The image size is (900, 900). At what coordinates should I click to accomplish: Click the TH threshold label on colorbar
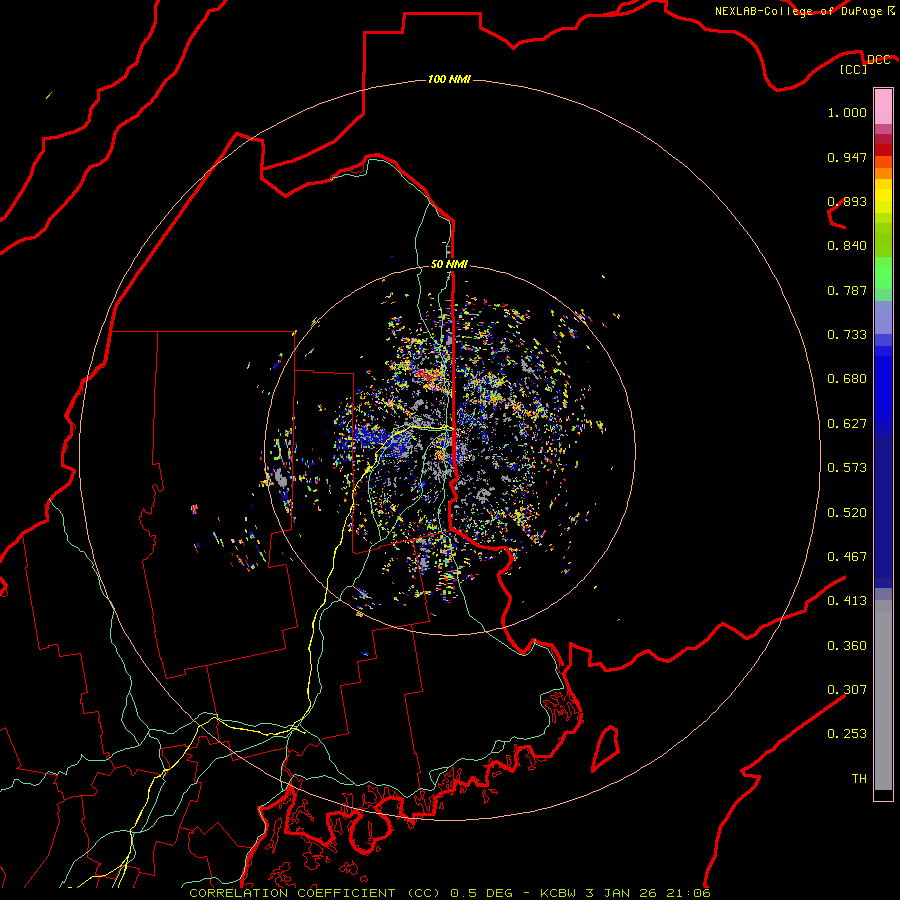(x=859, y=779)
